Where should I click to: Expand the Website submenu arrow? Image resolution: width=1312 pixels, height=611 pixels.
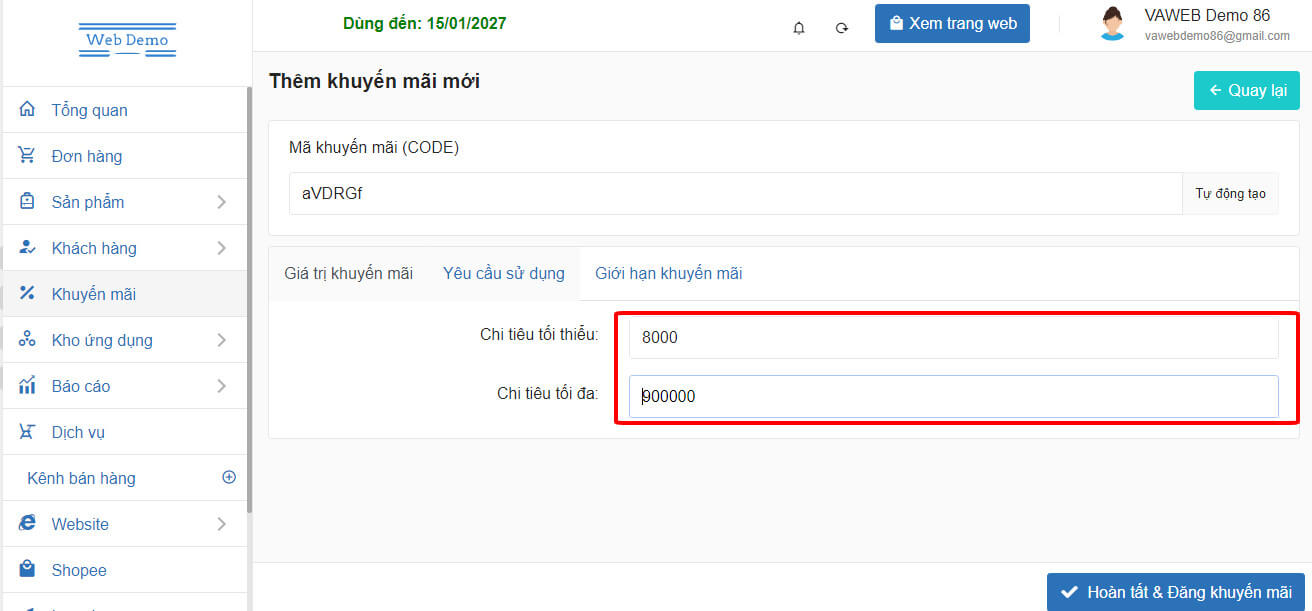pos(221,524)
